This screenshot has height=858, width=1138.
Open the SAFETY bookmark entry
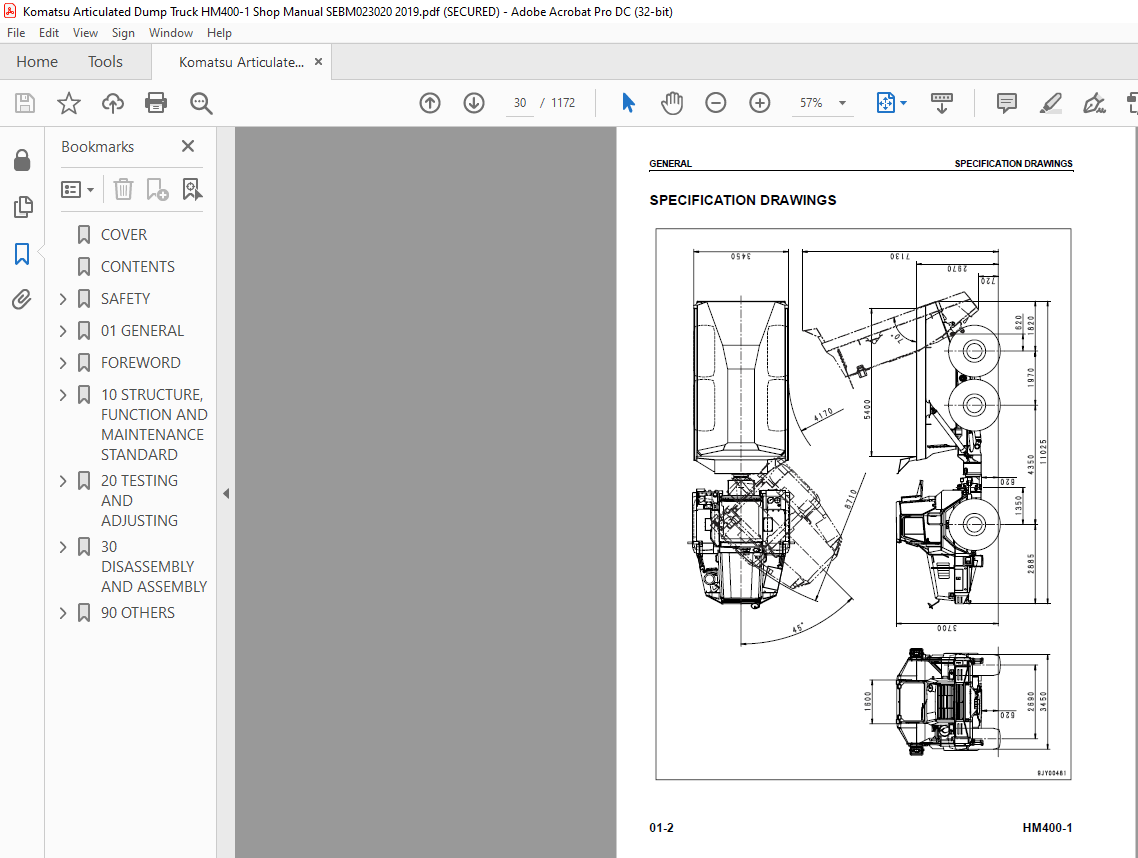coord(125,299)
